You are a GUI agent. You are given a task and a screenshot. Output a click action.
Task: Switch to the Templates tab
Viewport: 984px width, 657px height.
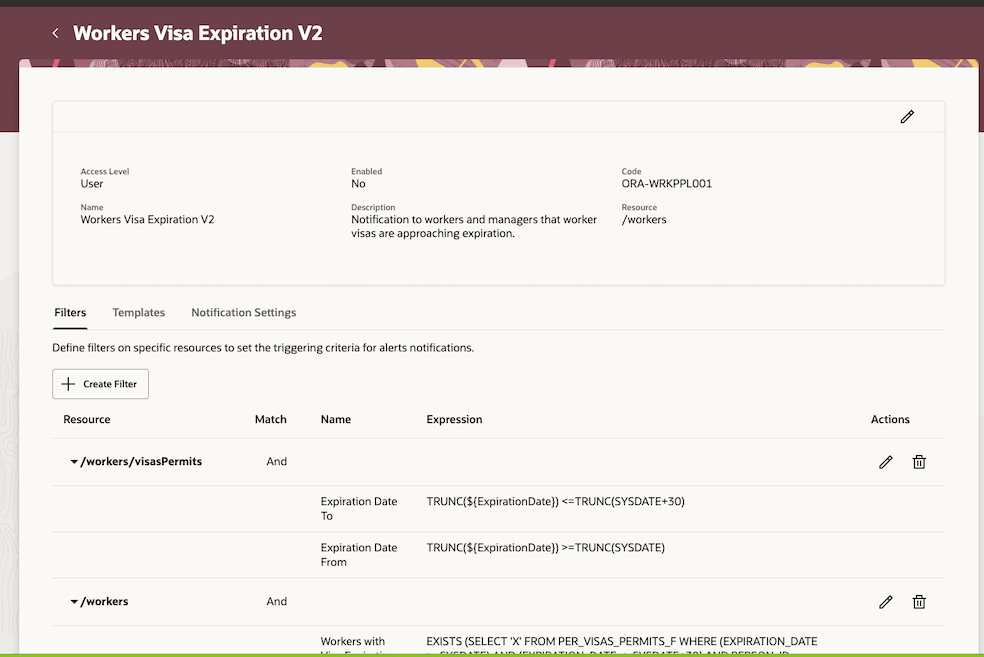(139, 312)
